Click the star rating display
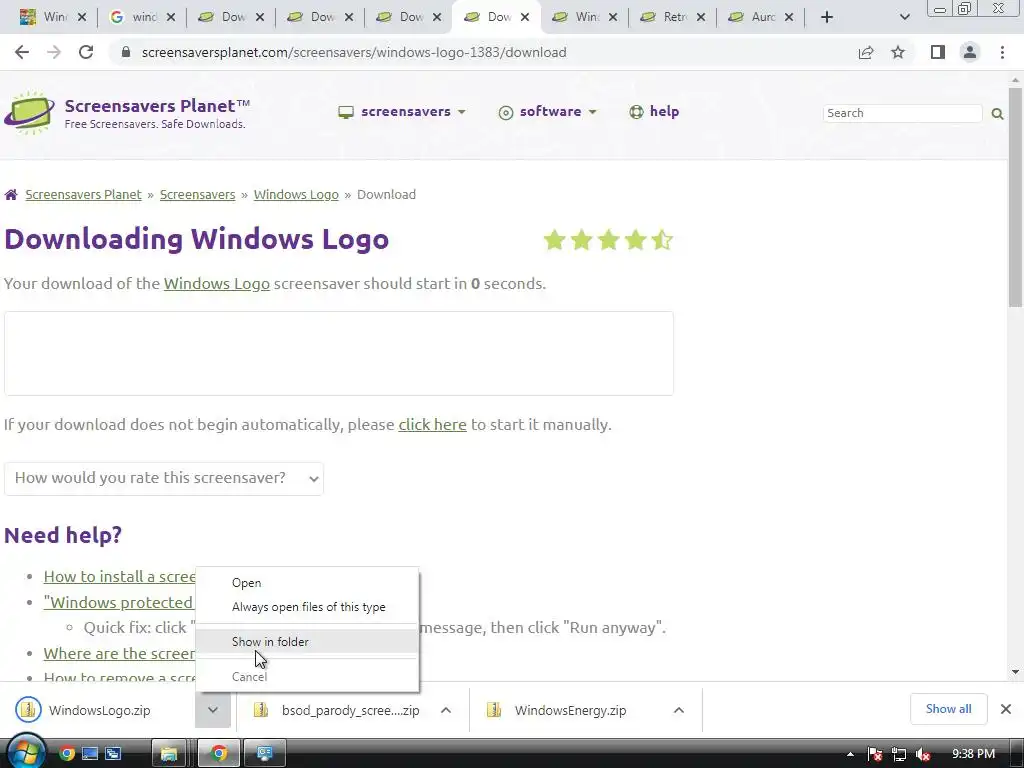Viewport: 1024px width, 768px height. coord(608,240)
